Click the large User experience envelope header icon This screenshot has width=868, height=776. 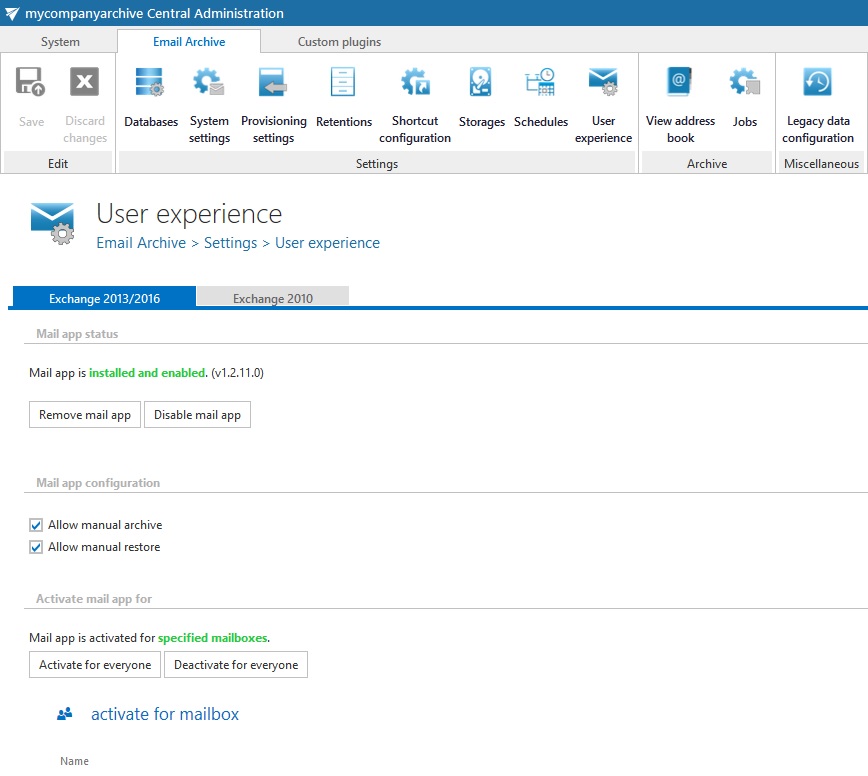click(53, 224)
